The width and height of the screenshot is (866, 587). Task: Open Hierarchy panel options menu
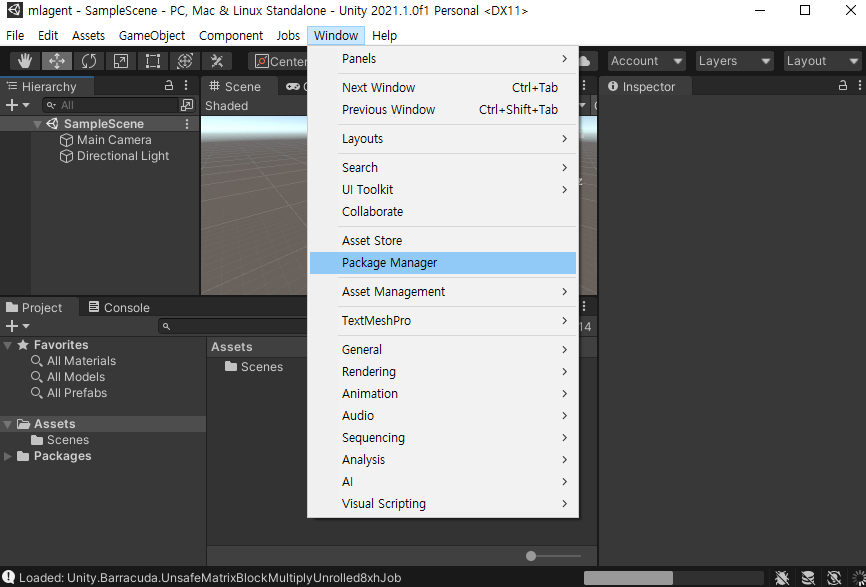[x=187, y=86]
